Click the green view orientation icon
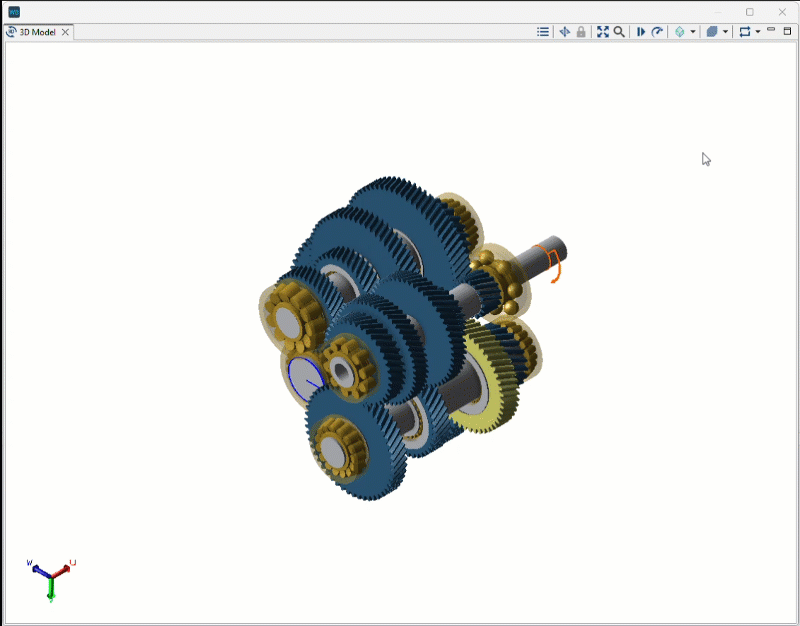Image resolution: width=800 pixels, height=626 pixels. point(680,32)
